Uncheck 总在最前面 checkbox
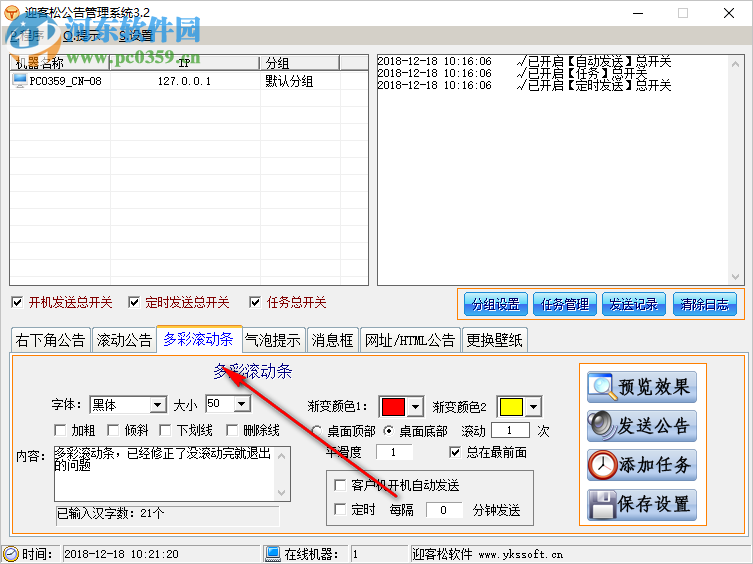Image resolution: width=753 pixels, height=564 pixels. click(x=455, y=452)
